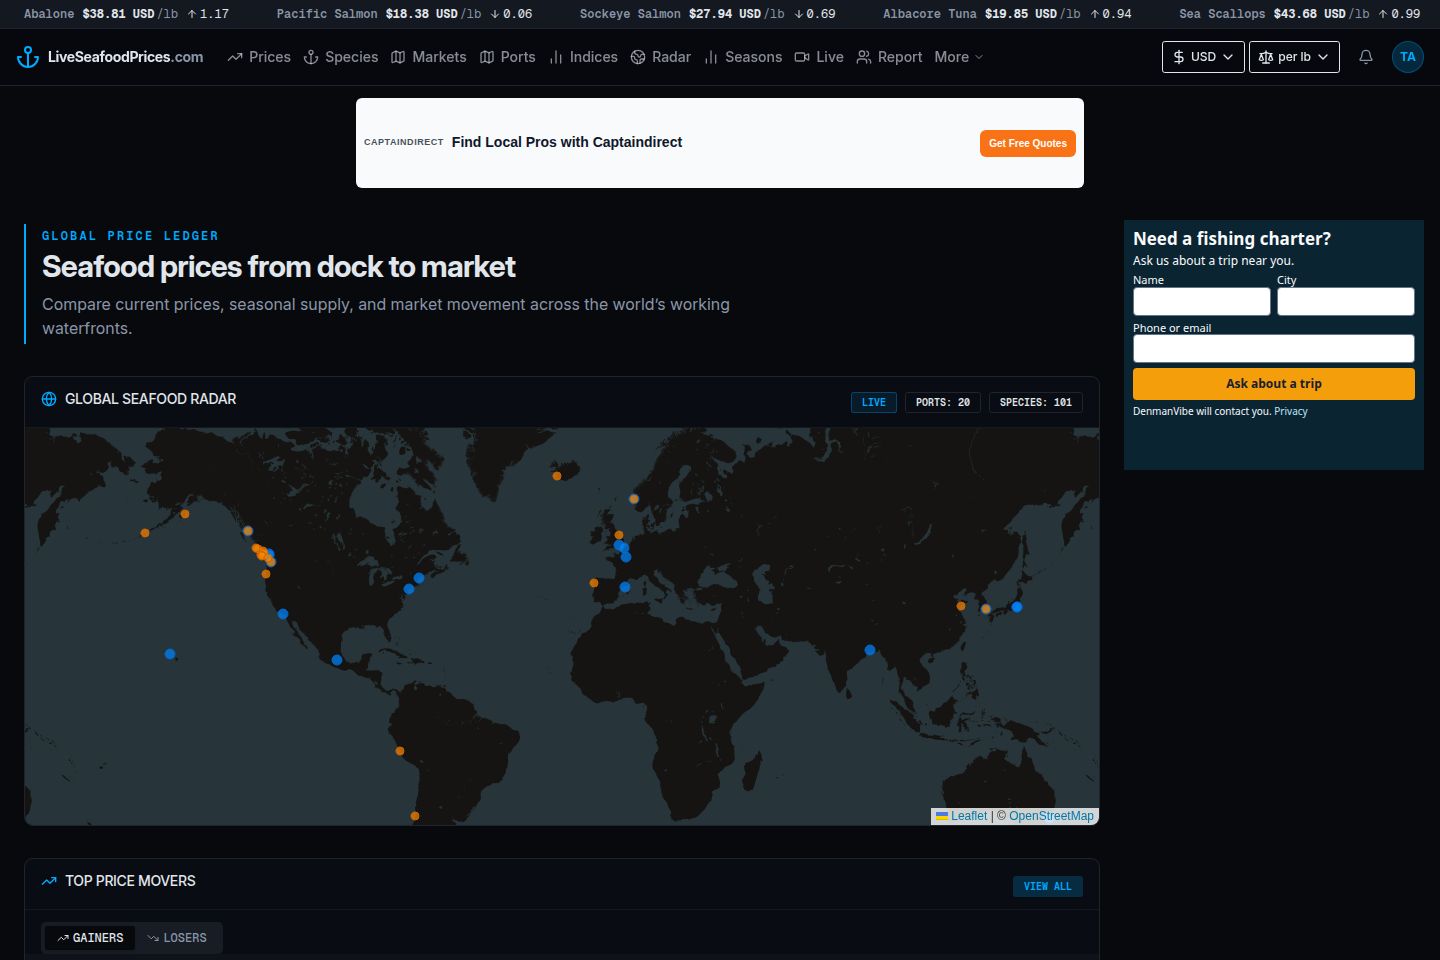Viewport: 1440px width, 960px height.
Task: Go to the Seasons menu item
Action: [743, 57]
